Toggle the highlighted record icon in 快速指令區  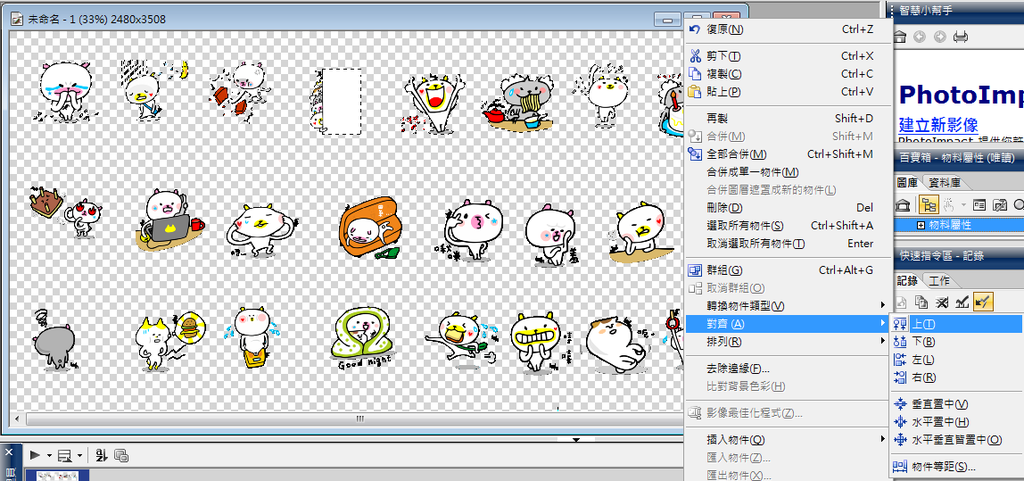click(x=983, y=301)
